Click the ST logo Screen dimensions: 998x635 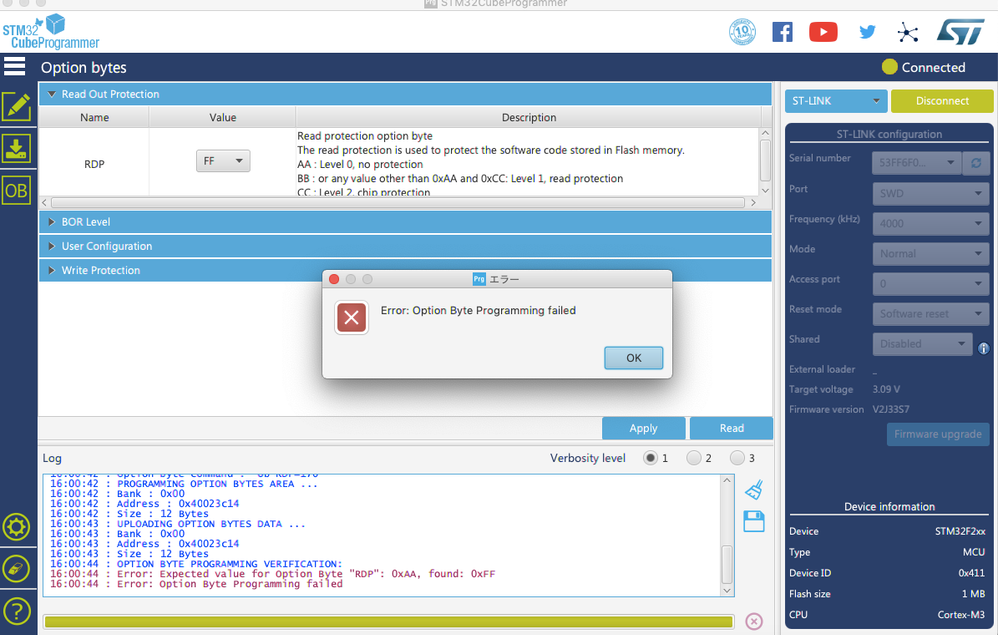coord(960,31)
